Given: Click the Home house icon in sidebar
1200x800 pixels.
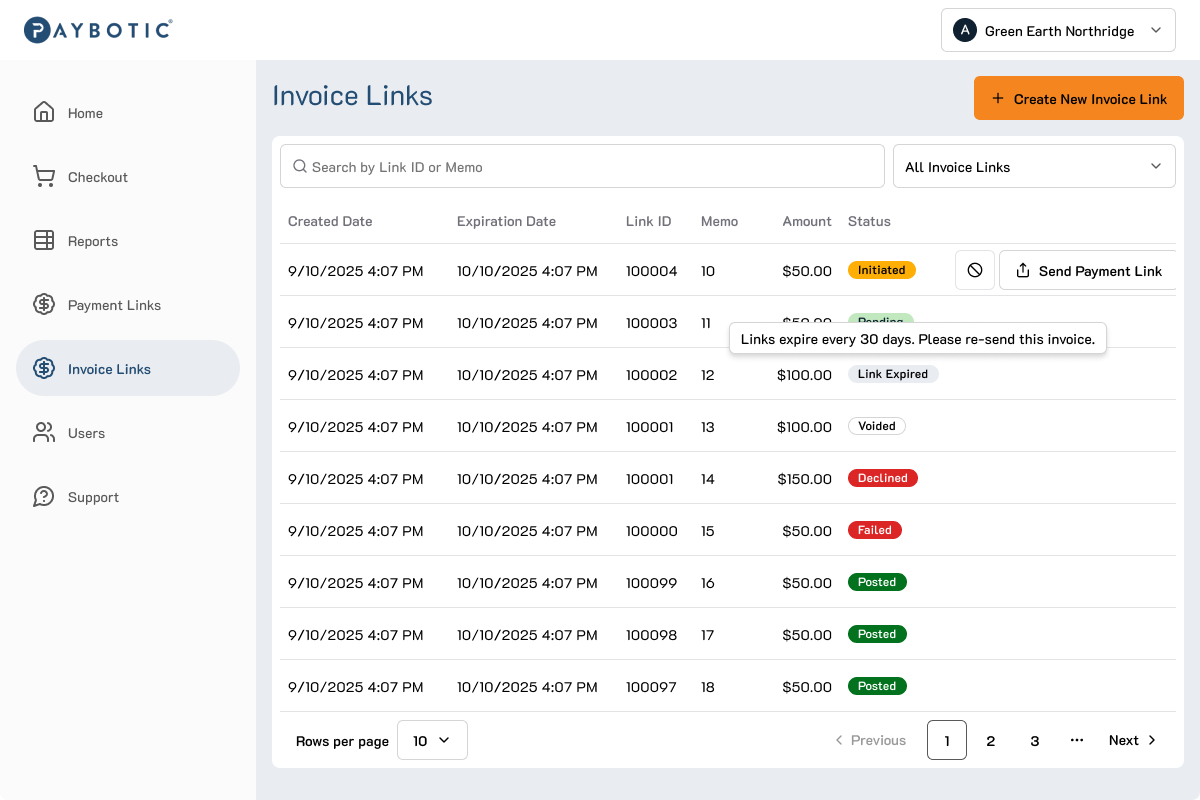Looking at the screenshot, I should (44, 112).
